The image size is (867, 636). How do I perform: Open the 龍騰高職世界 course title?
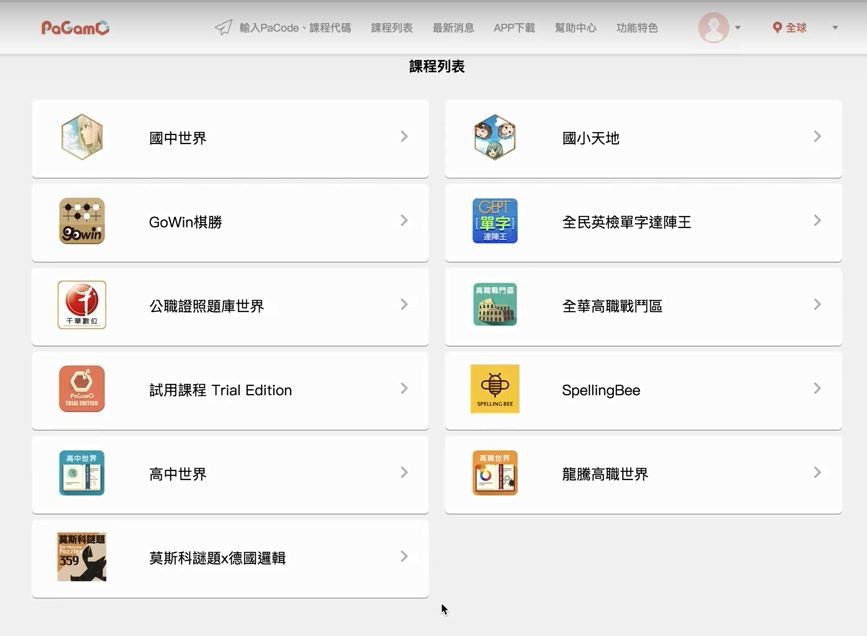(x=605, y=475)
